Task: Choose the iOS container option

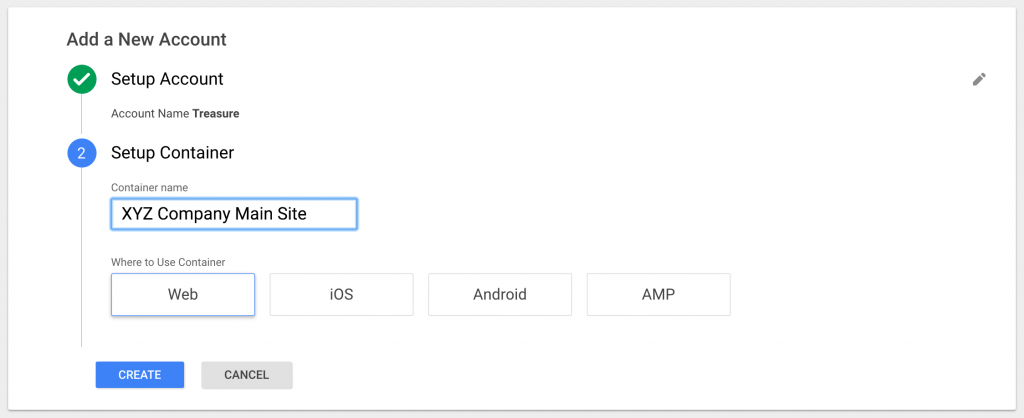Action: pos(342,295)
